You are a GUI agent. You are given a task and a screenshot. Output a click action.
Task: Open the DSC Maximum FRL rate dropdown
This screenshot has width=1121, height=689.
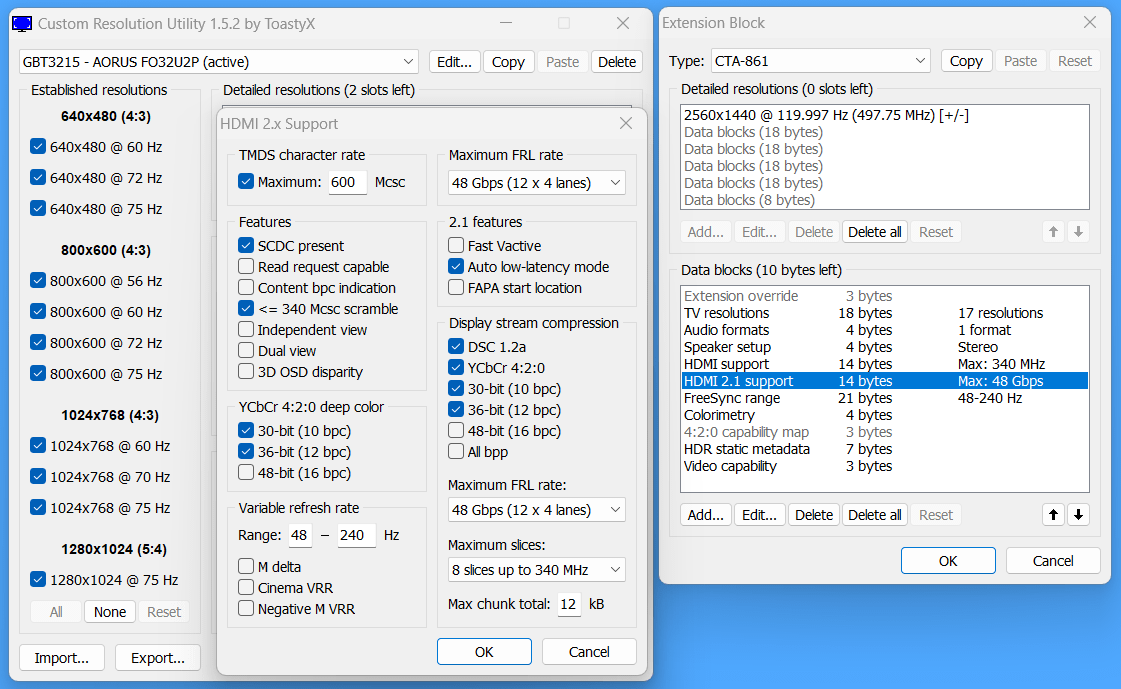(x=536, y=510)
